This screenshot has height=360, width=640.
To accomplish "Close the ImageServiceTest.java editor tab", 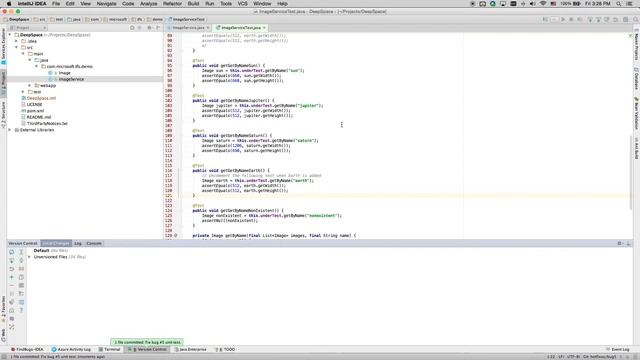I will click(x=264, y=28).
